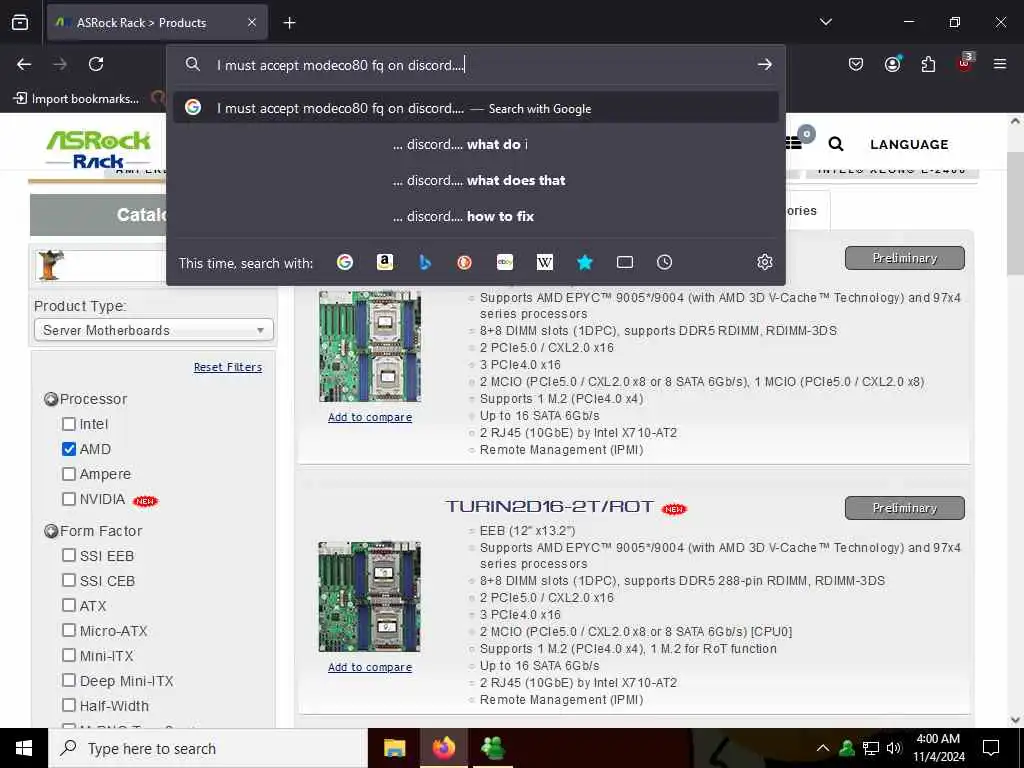
Task: Open the volume speaker tray icon
Action: coord(894,748)
